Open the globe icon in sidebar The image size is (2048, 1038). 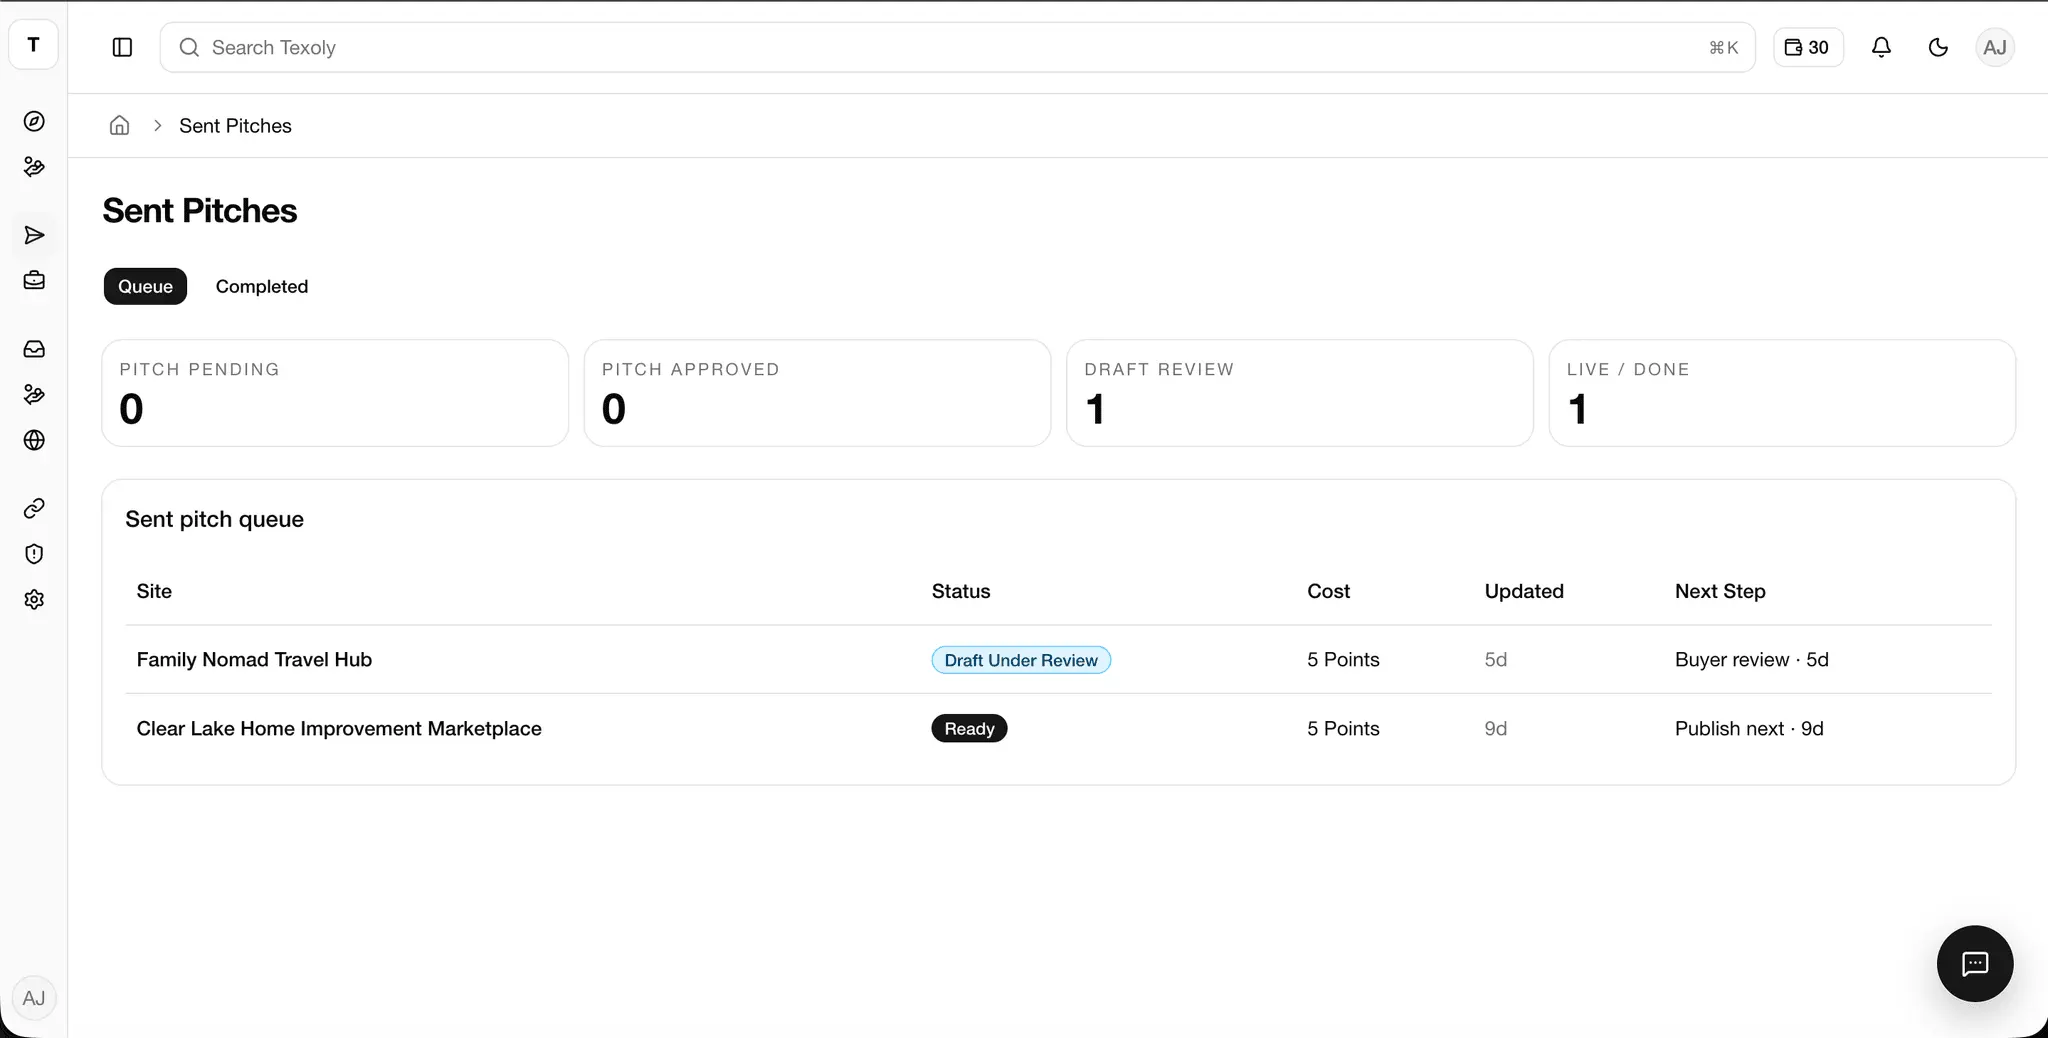34,440
